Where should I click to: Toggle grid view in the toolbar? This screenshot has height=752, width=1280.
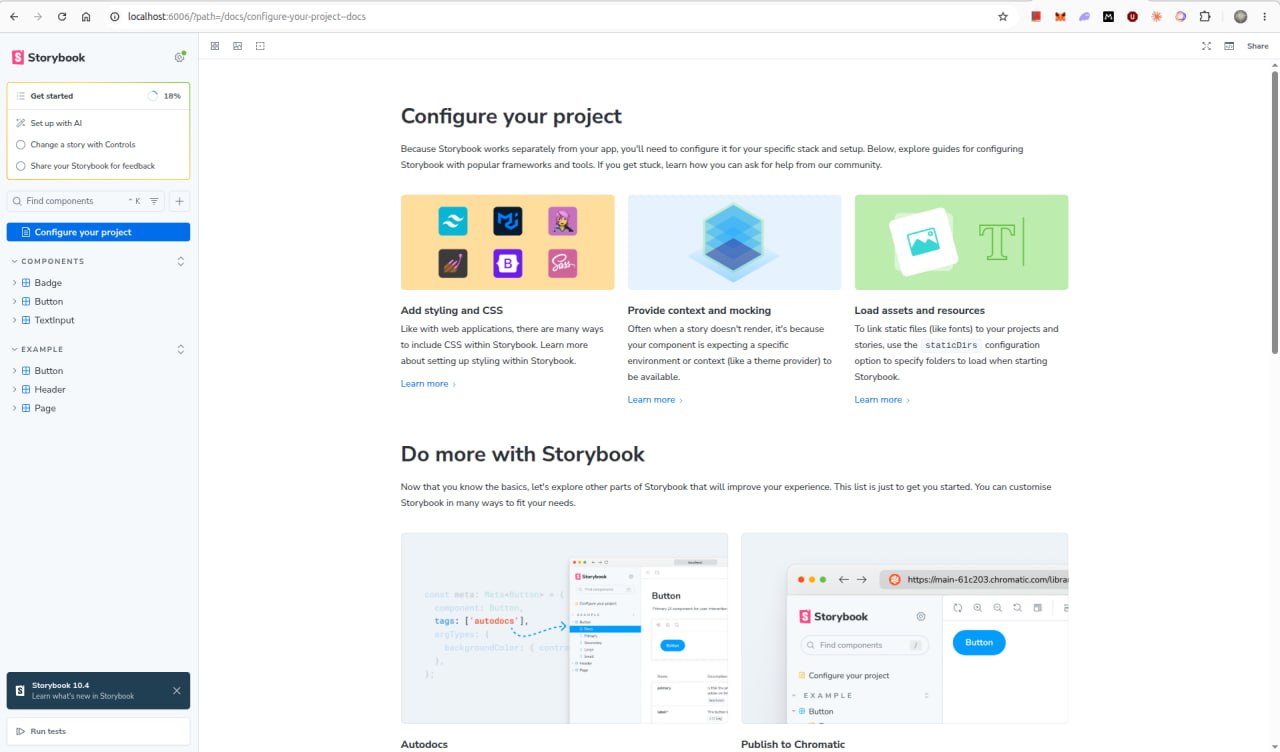[x=214, y=46]
